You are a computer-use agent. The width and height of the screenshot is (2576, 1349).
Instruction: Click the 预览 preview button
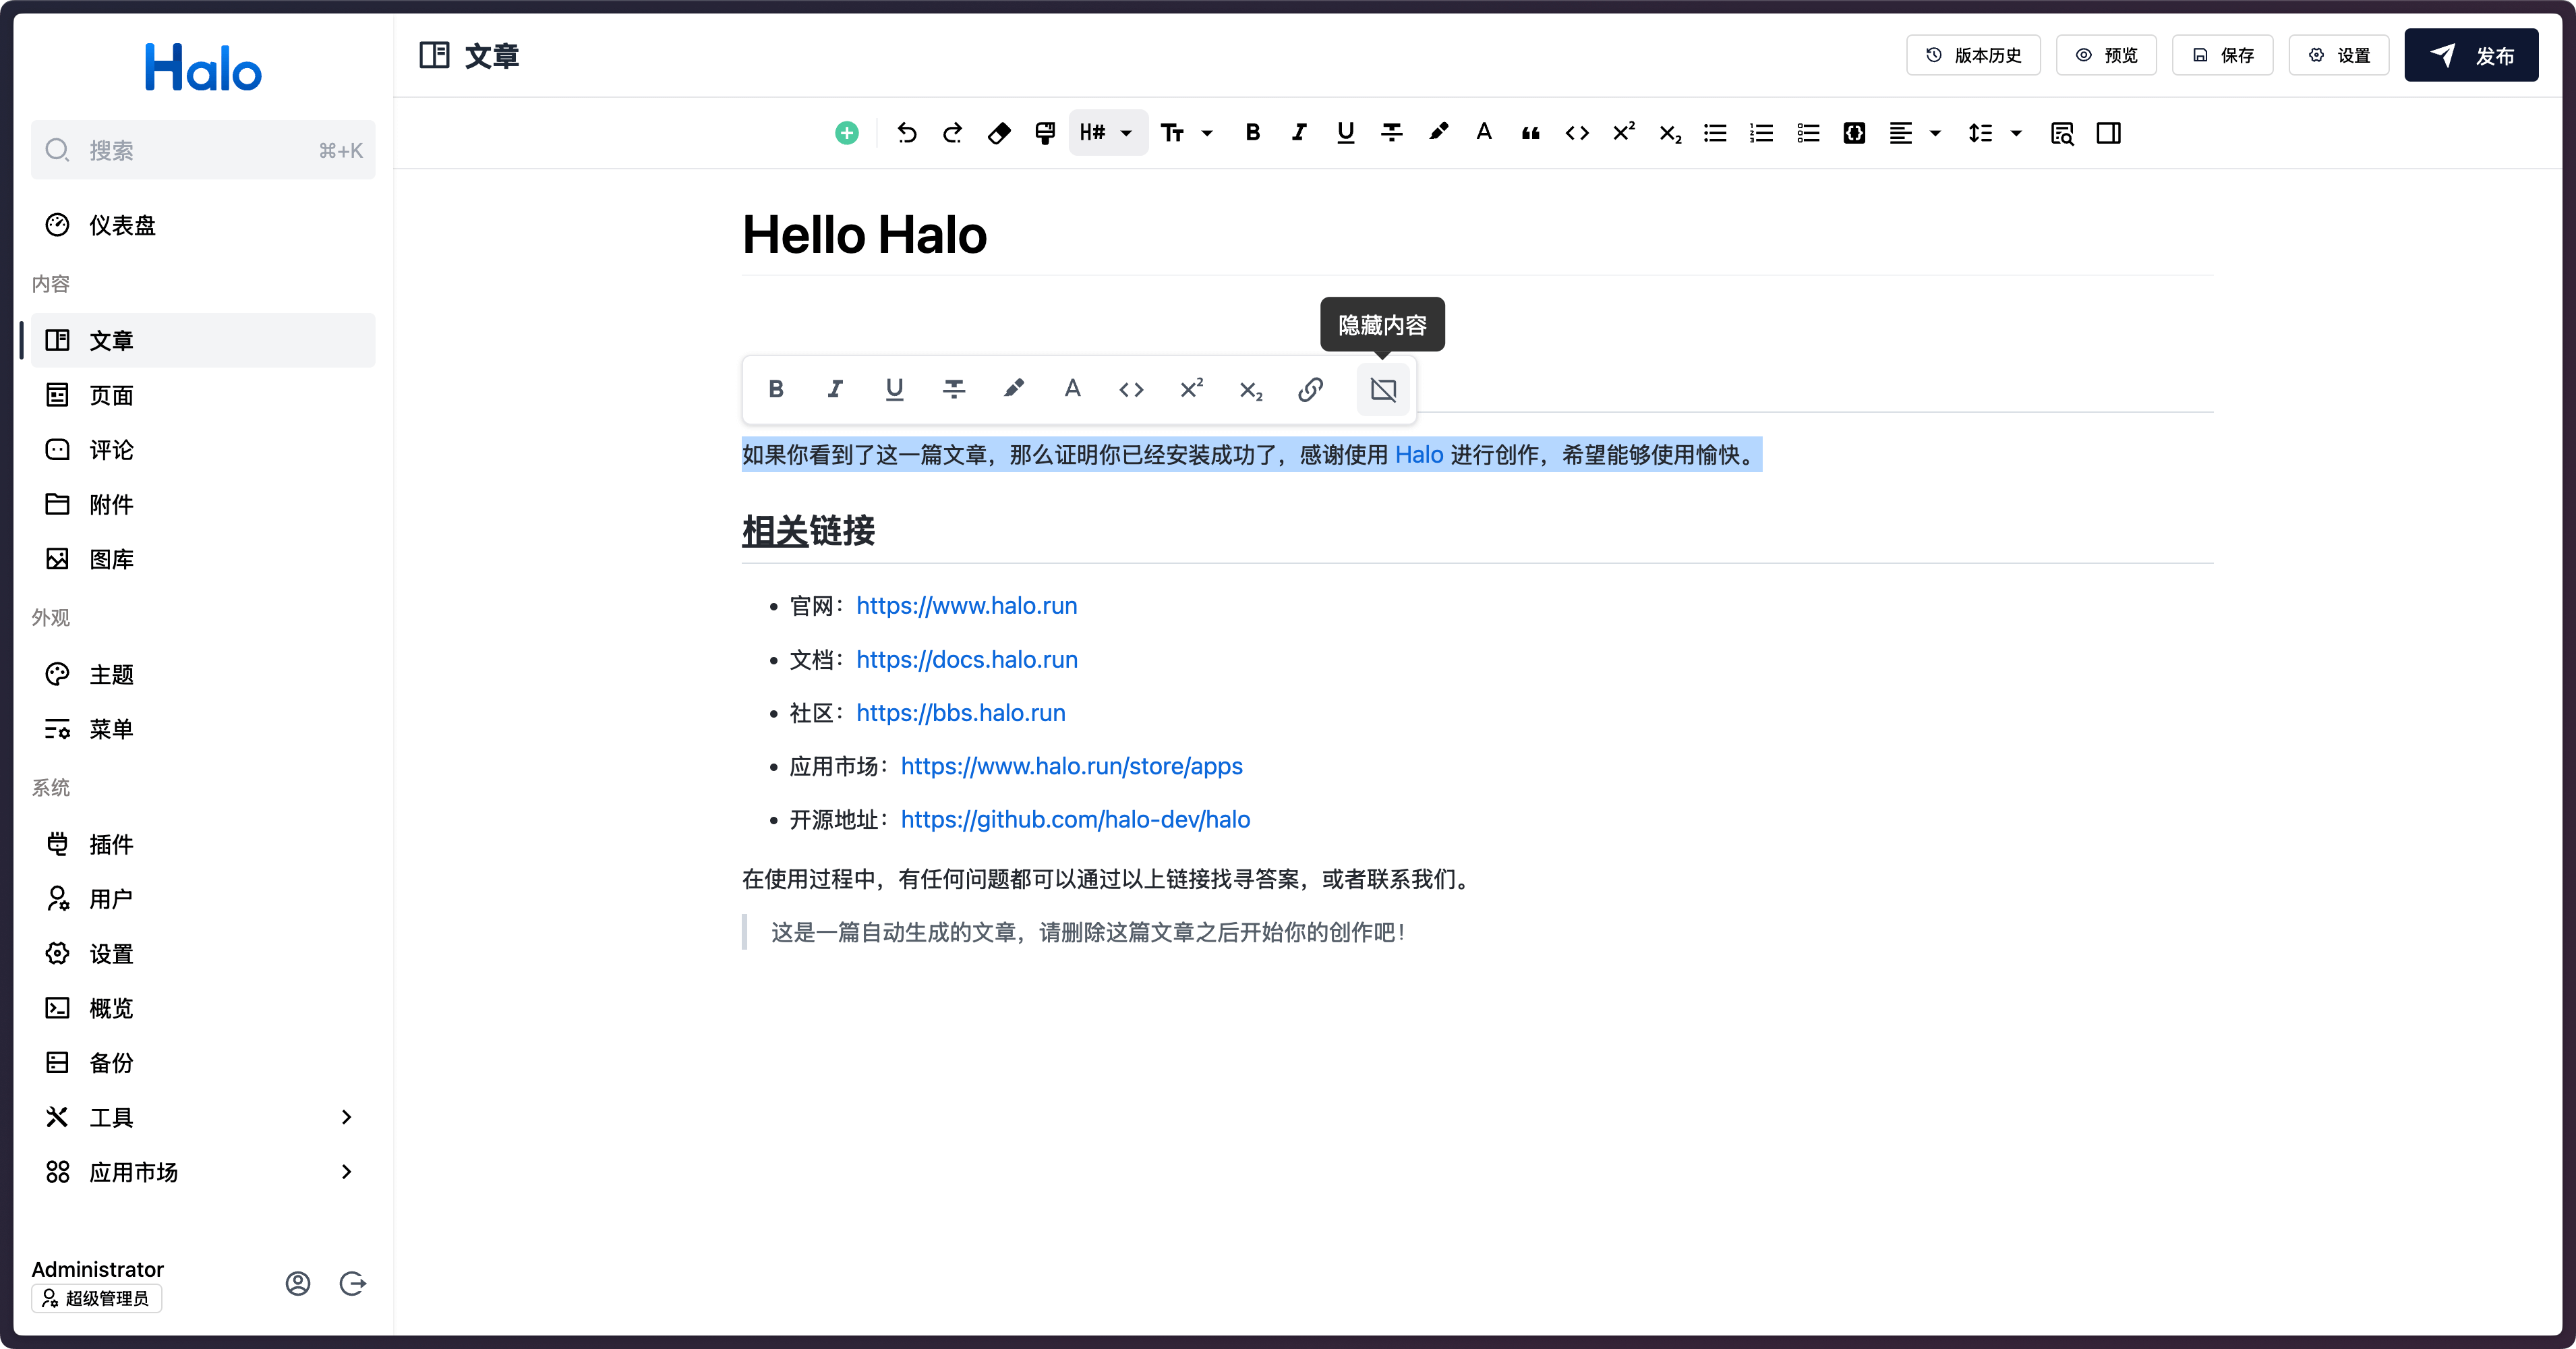point(2106,55)
